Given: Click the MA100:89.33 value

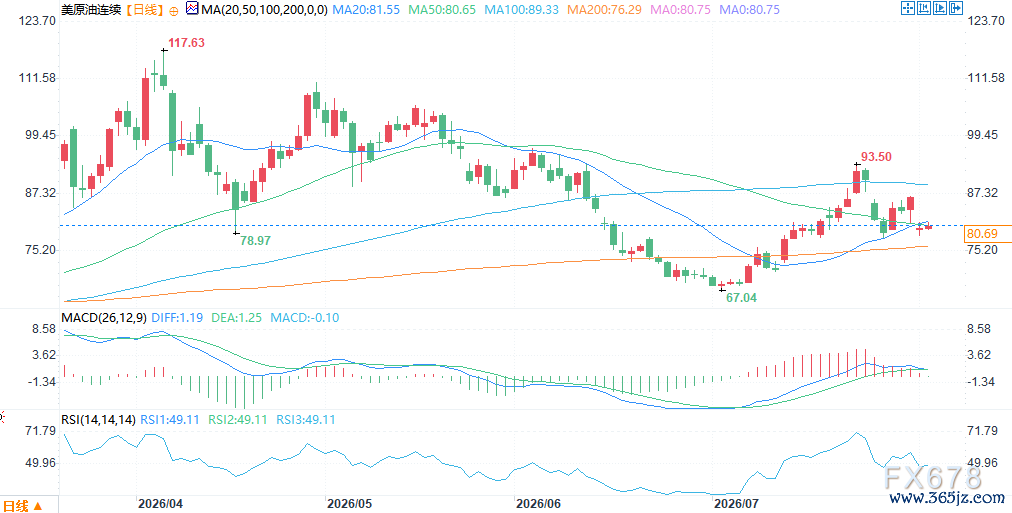Looking at the screenshot, I should click(519, 10).
